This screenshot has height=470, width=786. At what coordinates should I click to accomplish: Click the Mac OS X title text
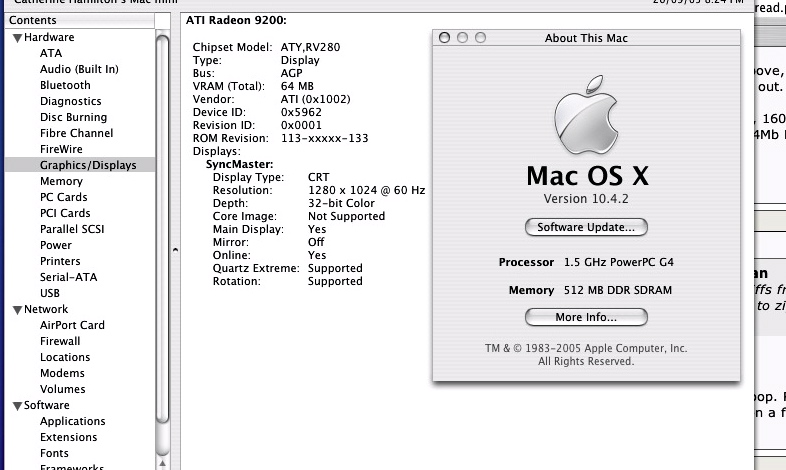click(x=587, y=176)
